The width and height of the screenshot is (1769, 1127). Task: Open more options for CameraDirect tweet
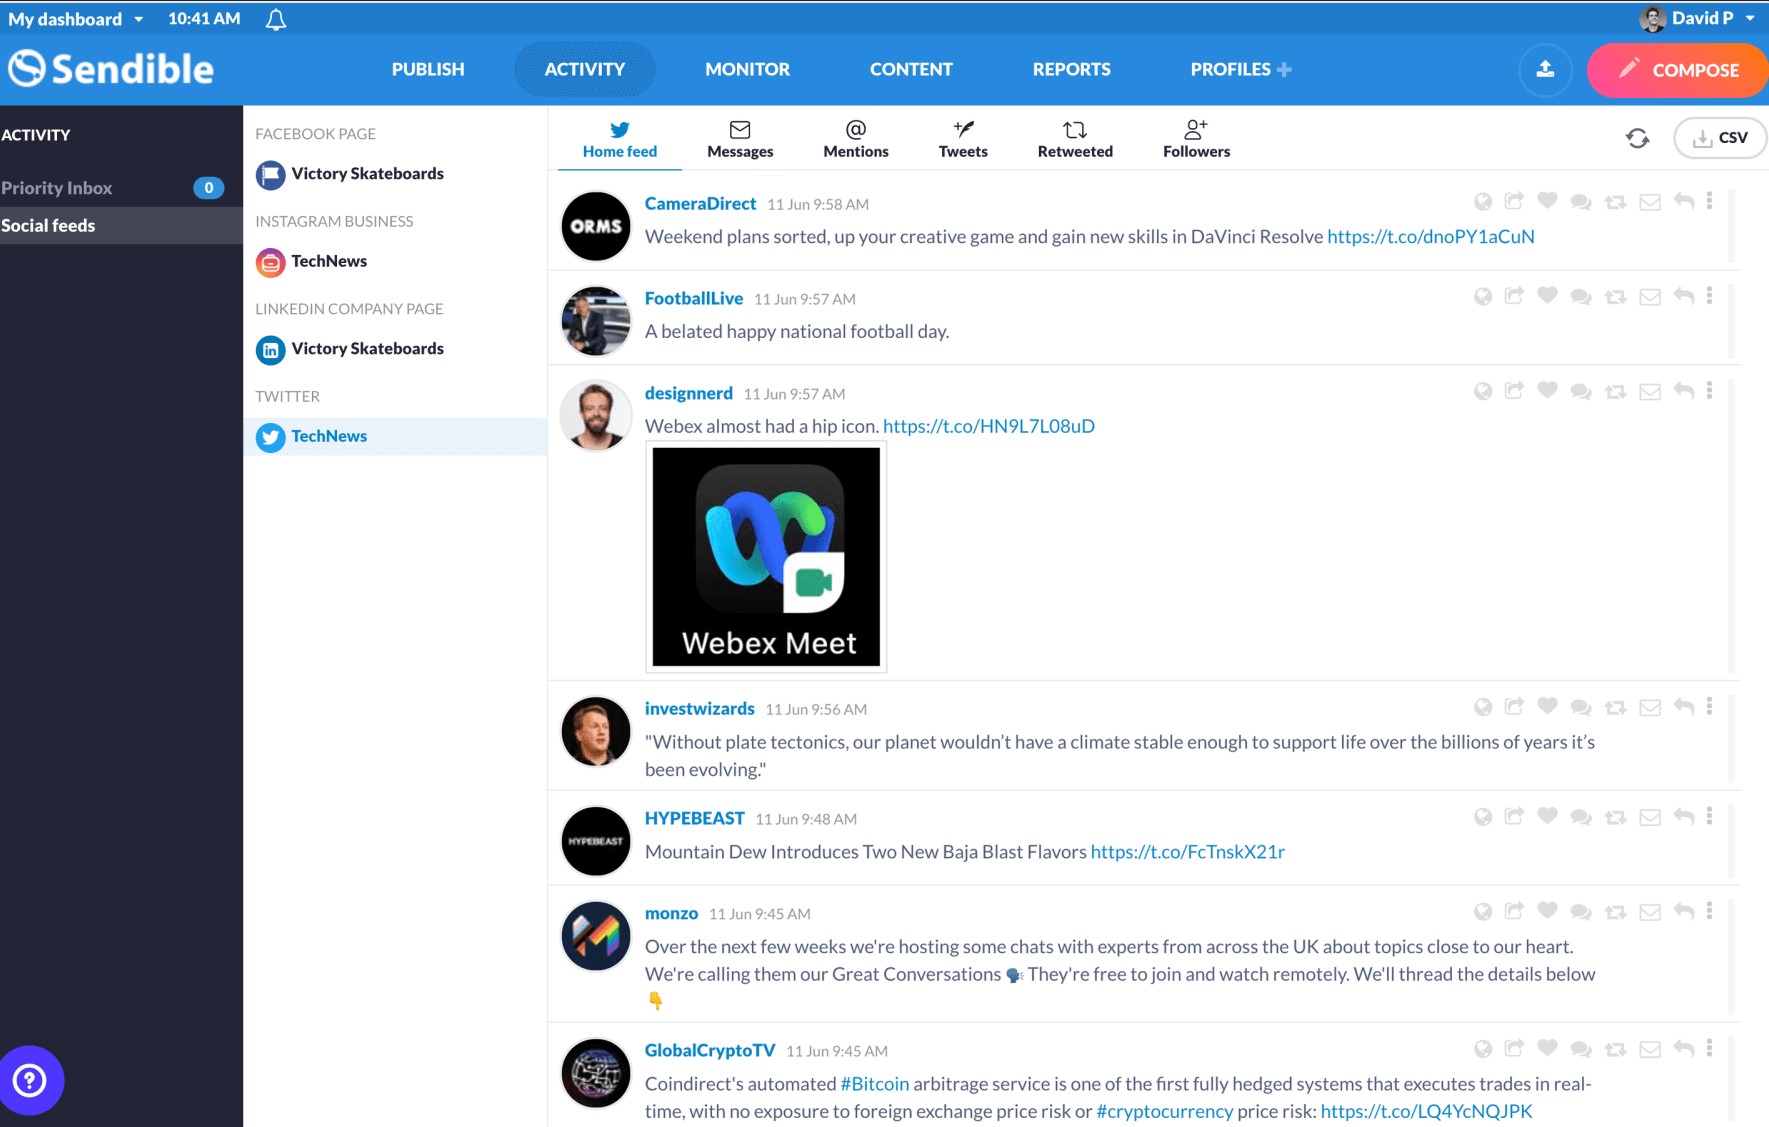1709,201
